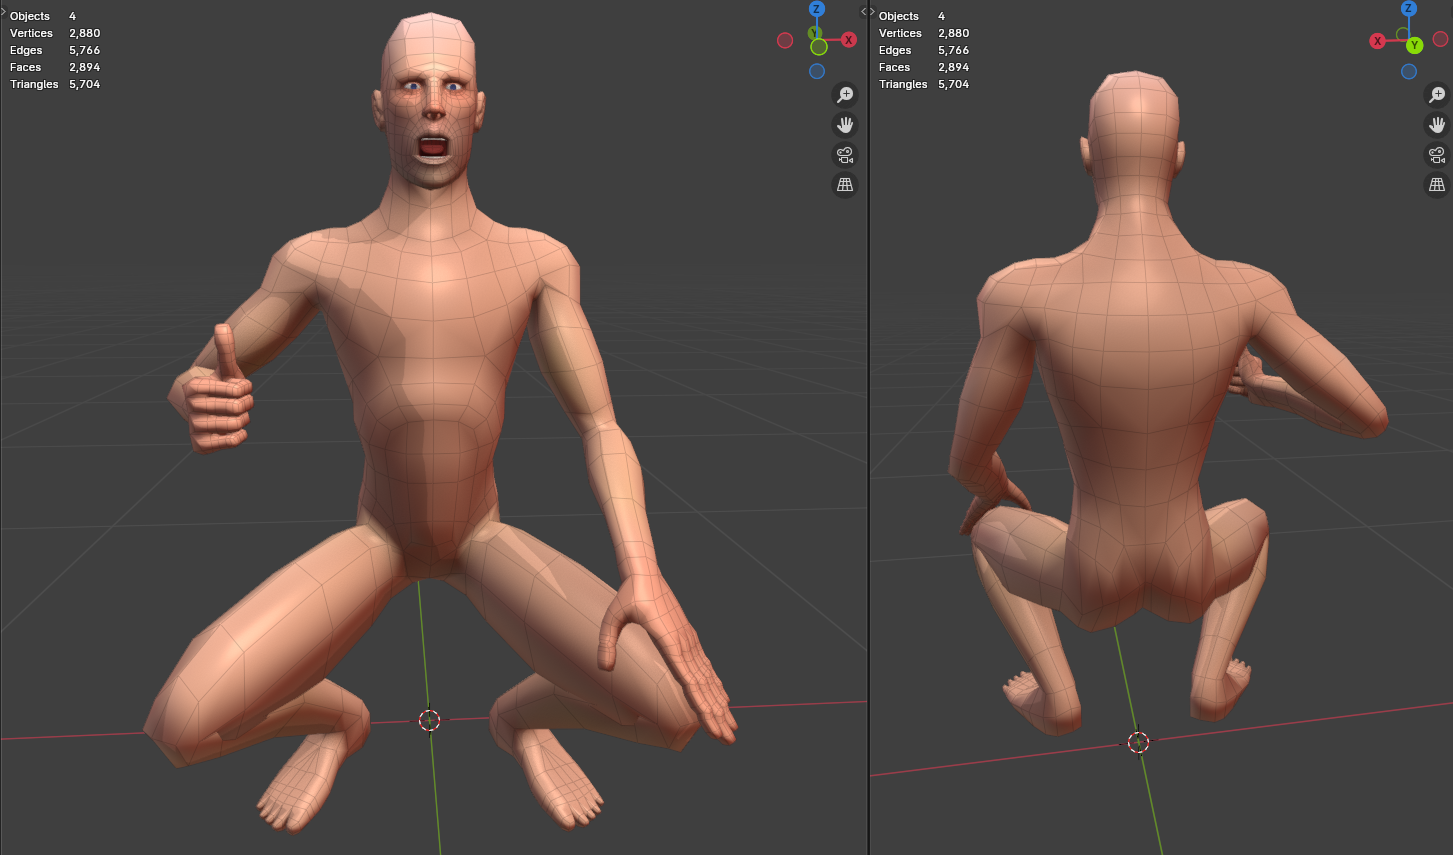1453x855 pixels.
Task: Click the hollow red negative-X circle in left viewport gizmo
Action: tap(785, 40)
